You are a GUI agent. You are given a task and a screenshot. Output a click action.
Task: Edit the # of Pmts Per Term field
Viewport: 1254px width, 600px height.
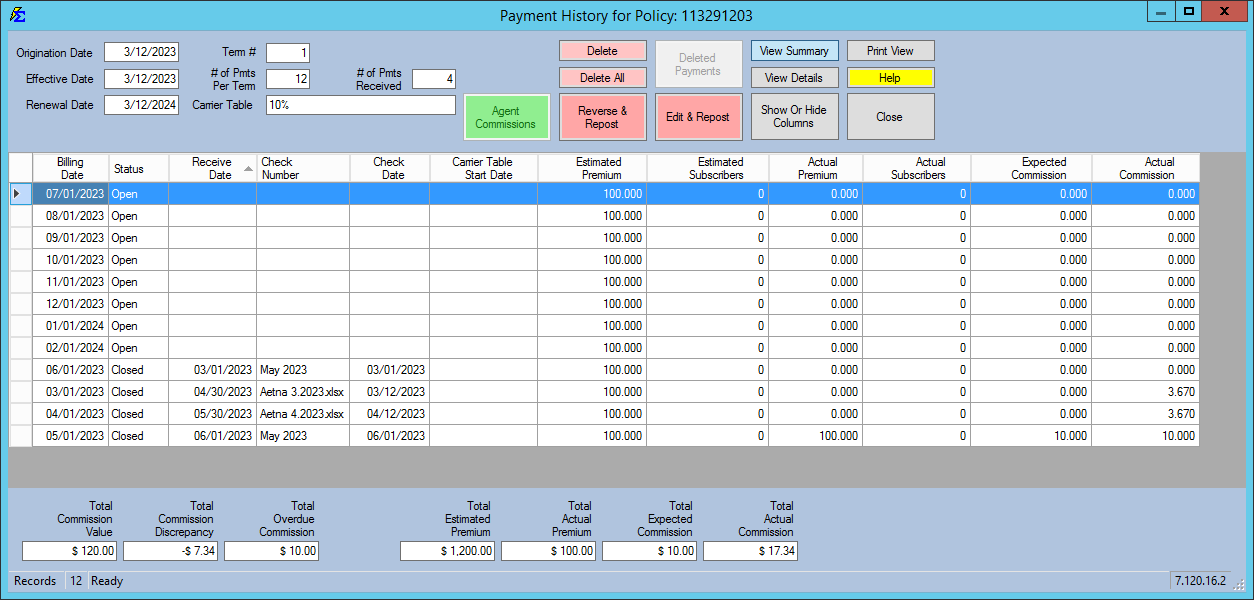287,78
